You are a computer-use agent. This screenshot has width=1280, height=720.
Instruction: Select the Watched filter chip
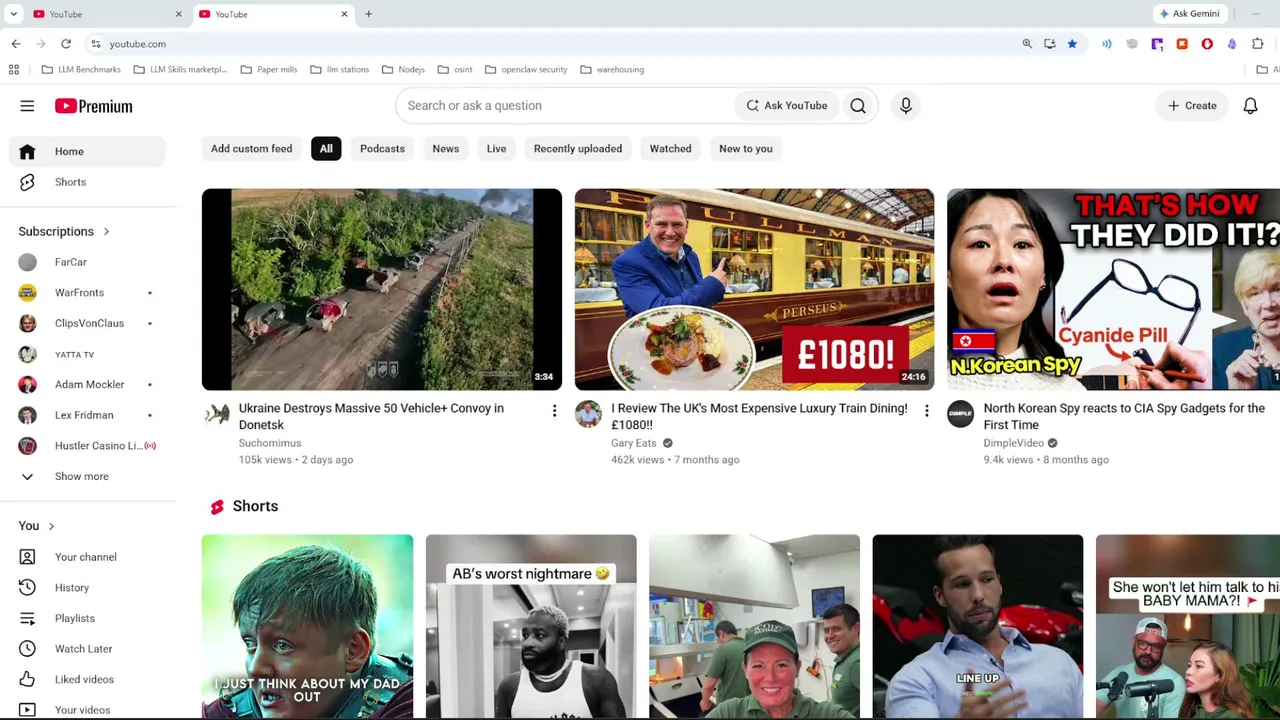tap(670, 148)
